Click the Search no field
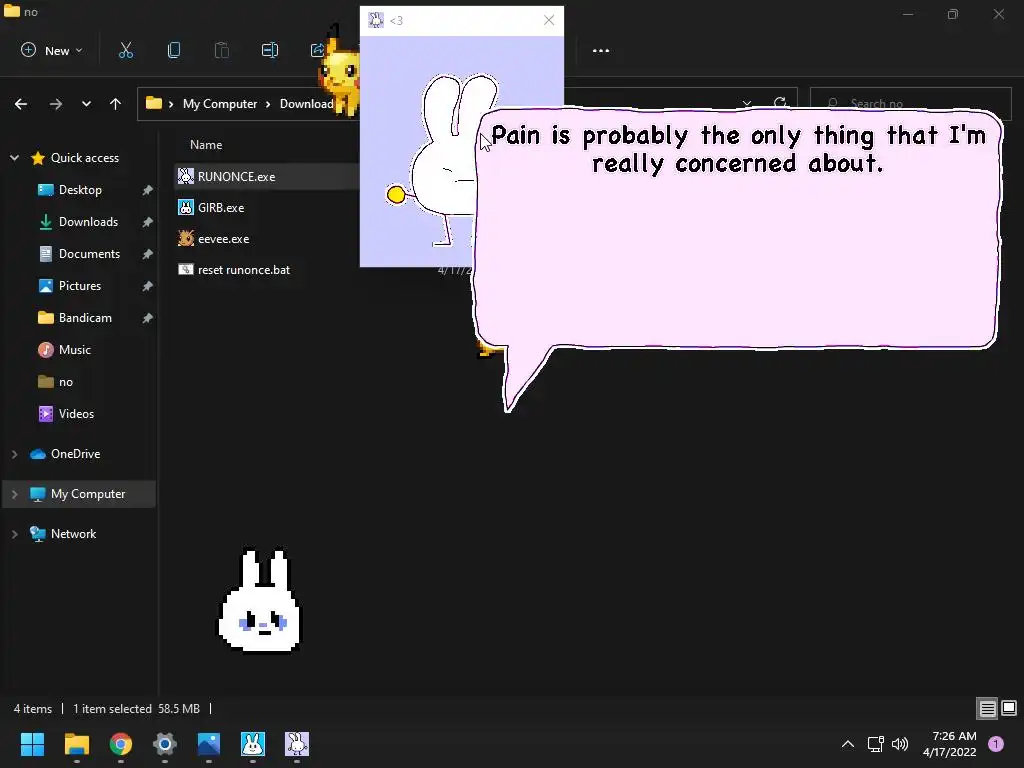The height and width of the screenshot is (768, 1024). (x=910, y=104)
